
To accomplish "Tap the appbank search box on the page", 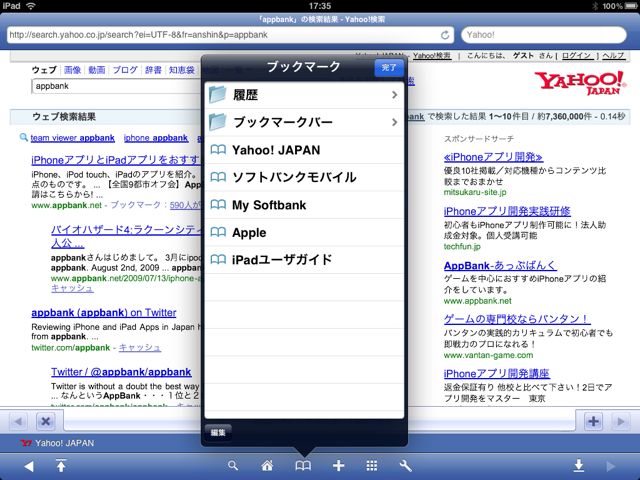I will pos(116,86).
